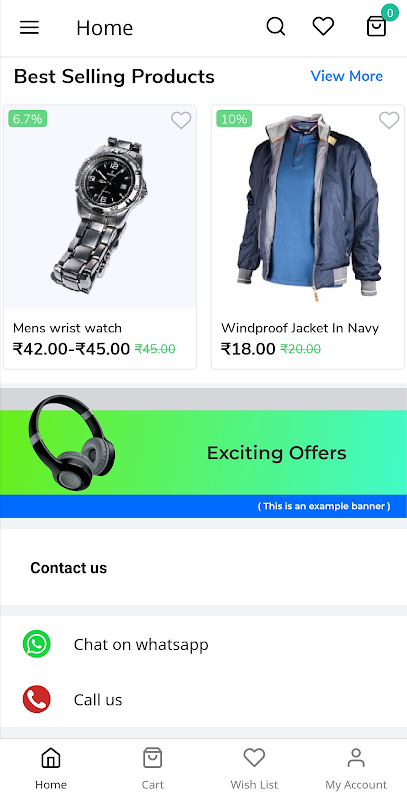Click the green WhatsApp icon
The height and width of the screenshot is (800, 407).
(37, 644)
